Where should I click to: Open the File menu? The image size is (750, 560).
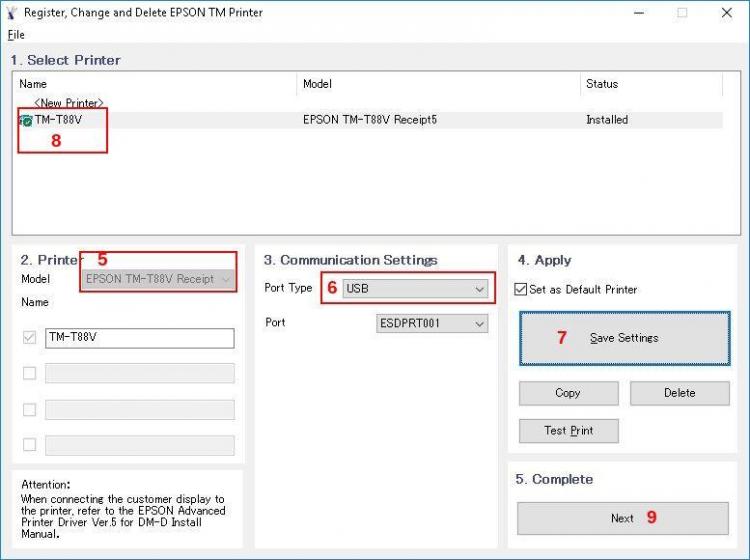coord(16,35)
